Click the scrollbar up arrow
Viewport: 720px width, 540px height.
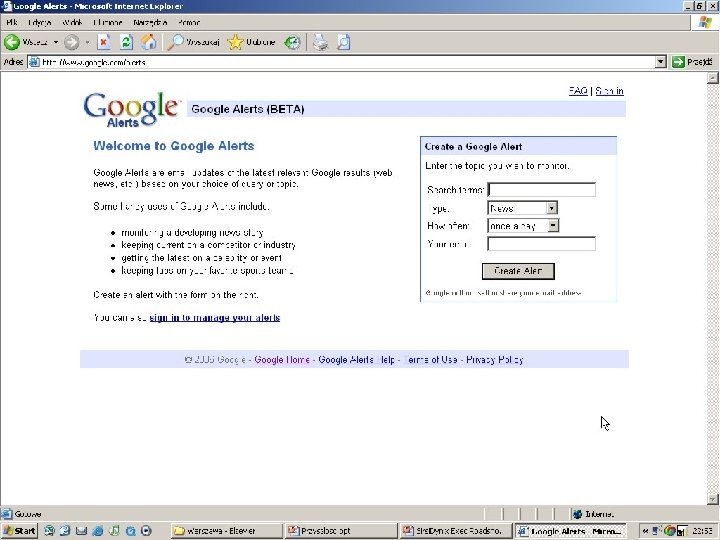(713, 78)
